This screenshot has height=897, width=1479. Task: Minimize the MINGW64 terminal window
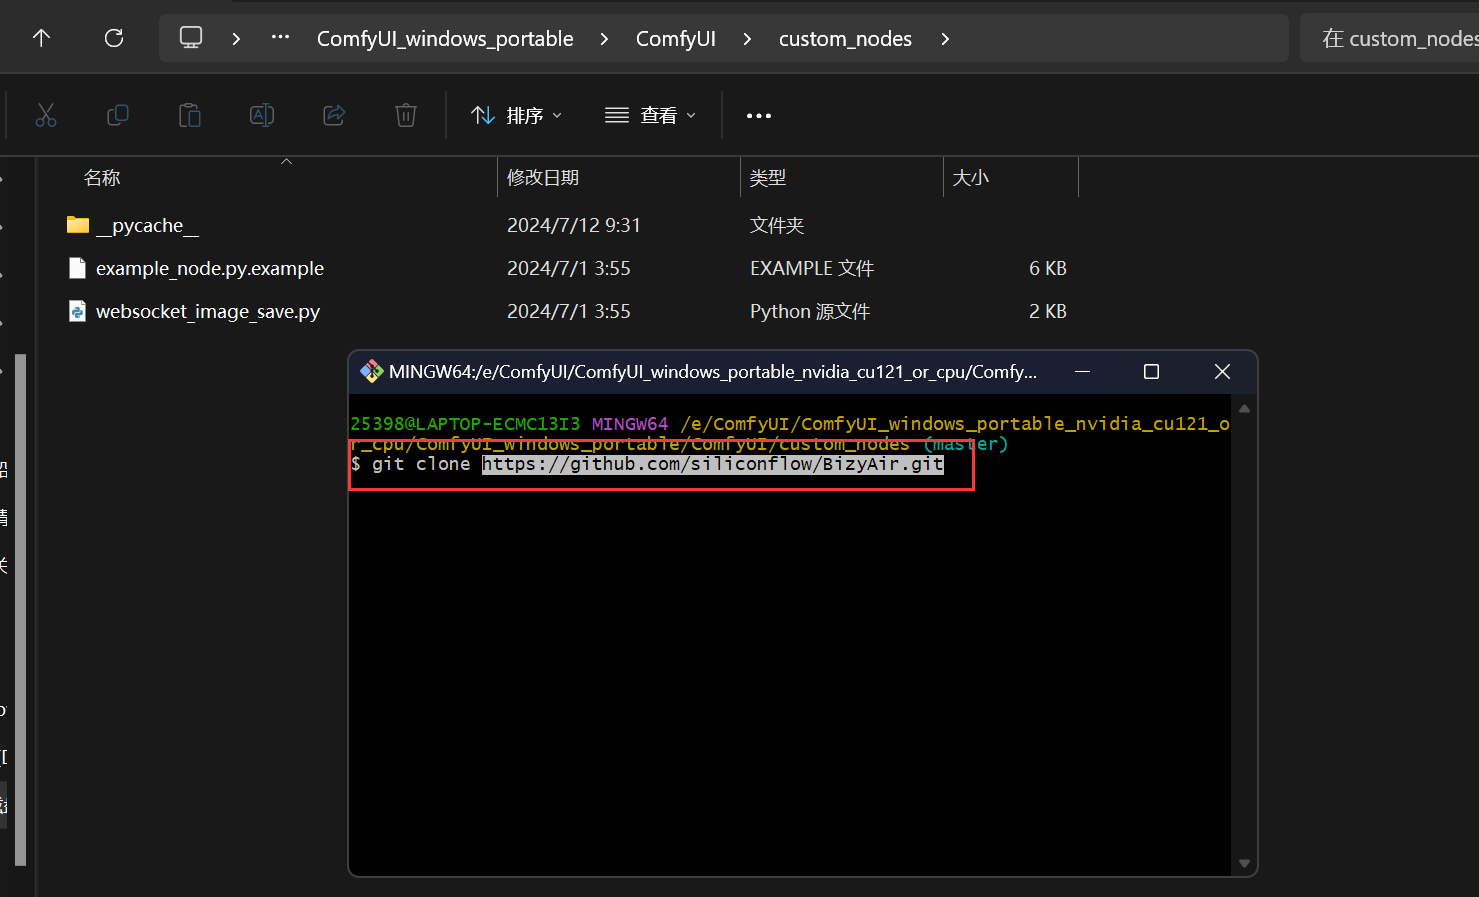click(1082, 372)
